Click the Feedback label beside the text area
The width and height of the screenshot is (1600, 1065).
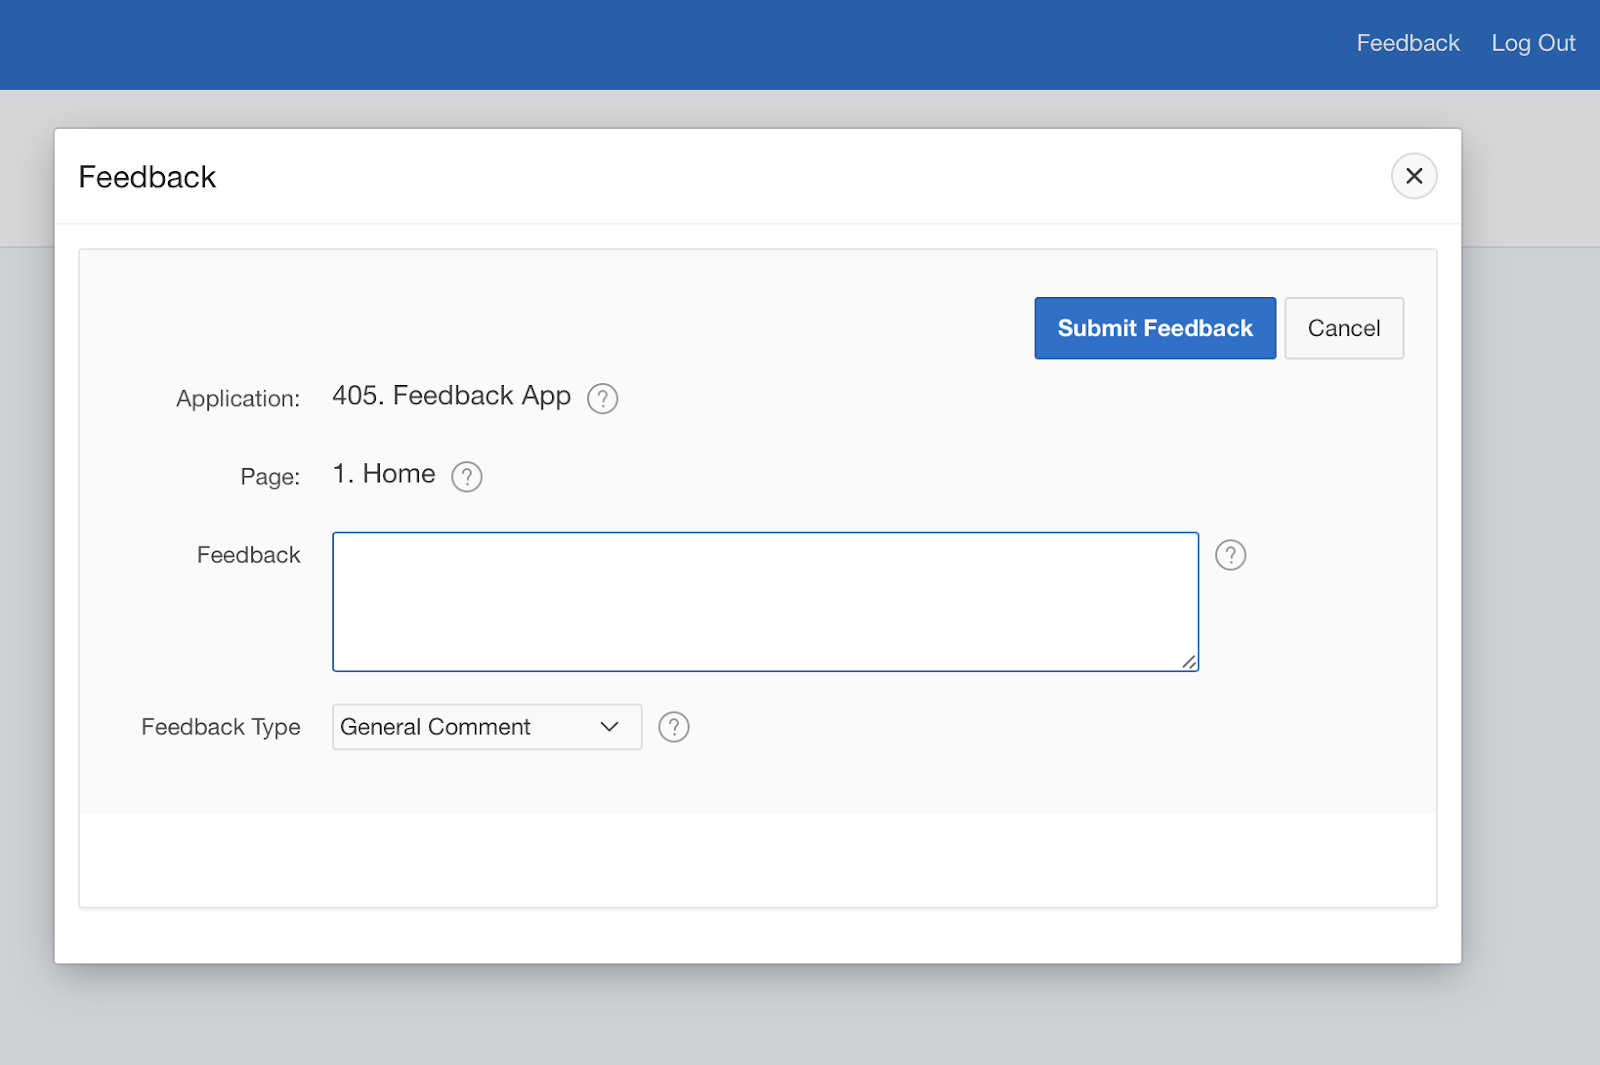(248, 555)
